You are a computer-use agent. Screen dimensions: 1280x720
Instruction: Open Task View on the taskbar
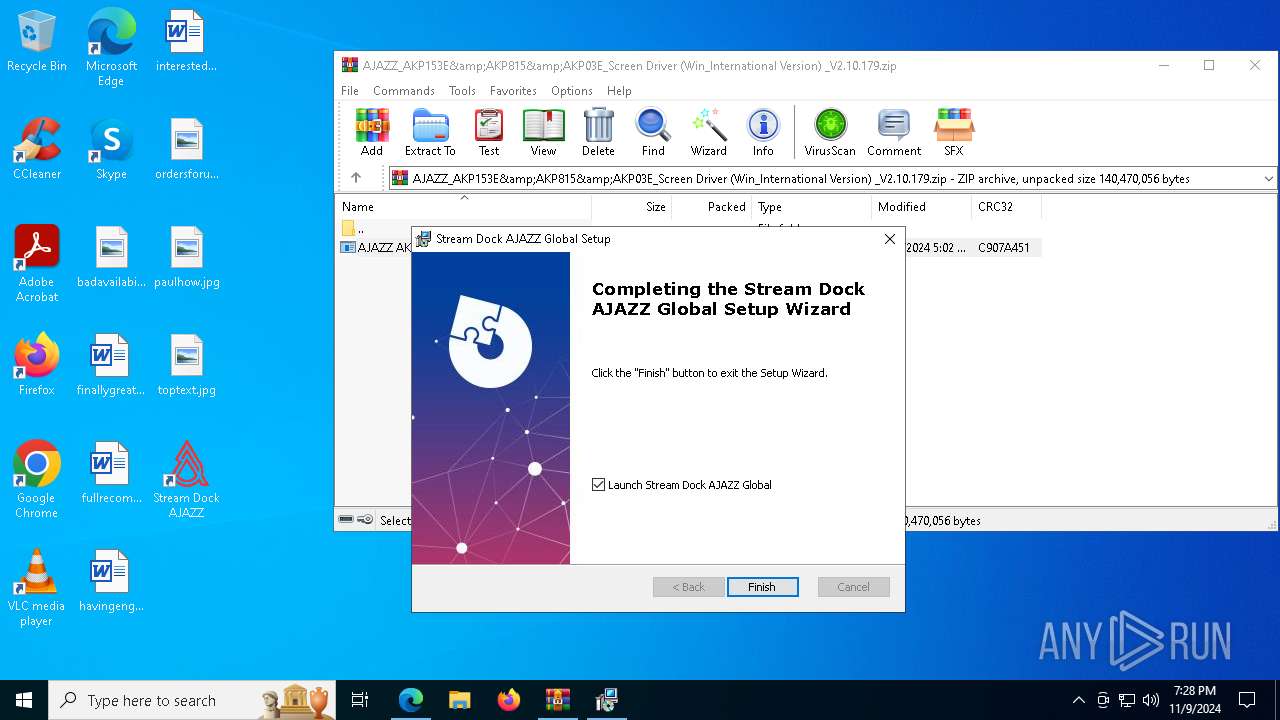pos(360,700)
